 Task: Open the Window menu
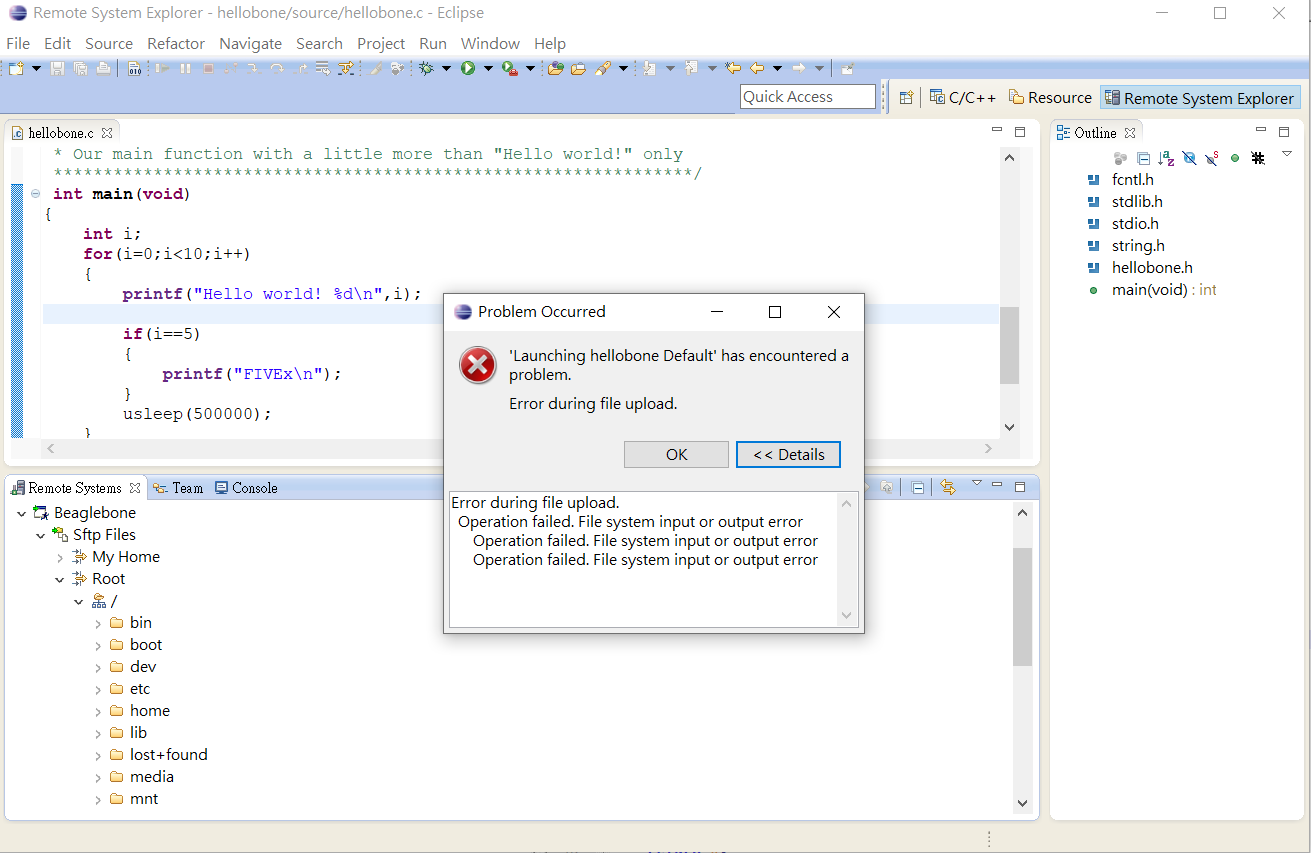point(490,43)
